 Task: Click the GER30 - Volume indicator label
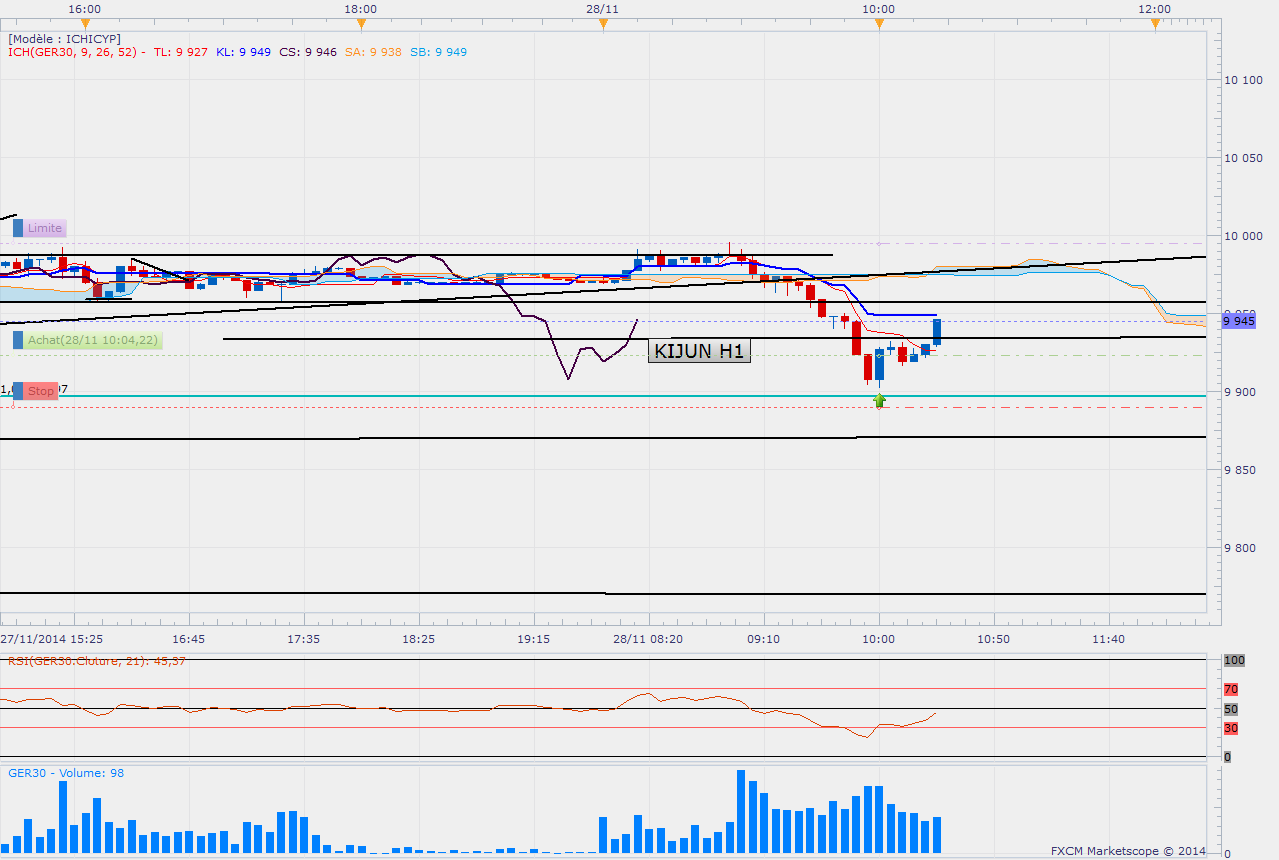pos(66,773)
